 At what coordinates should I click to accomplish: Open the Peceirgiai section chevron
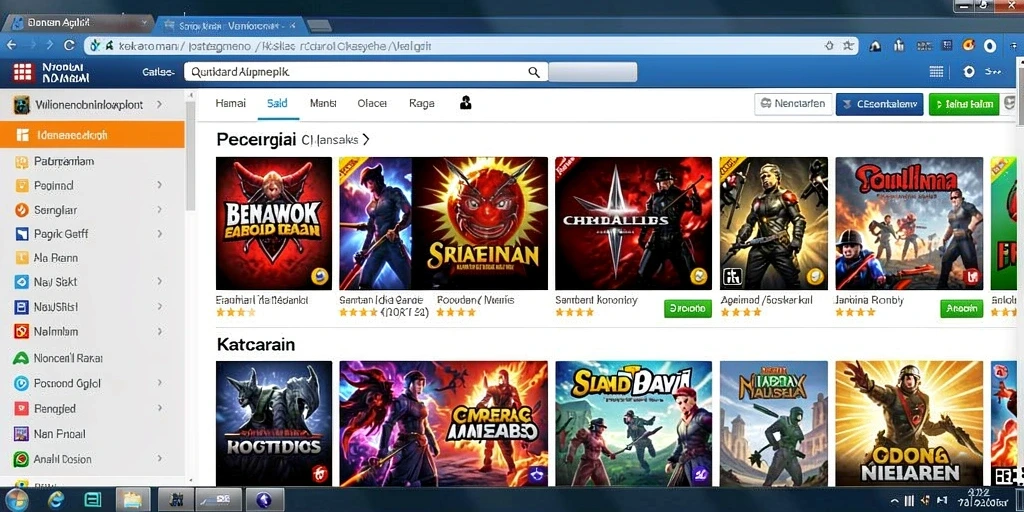click(366, 139)
